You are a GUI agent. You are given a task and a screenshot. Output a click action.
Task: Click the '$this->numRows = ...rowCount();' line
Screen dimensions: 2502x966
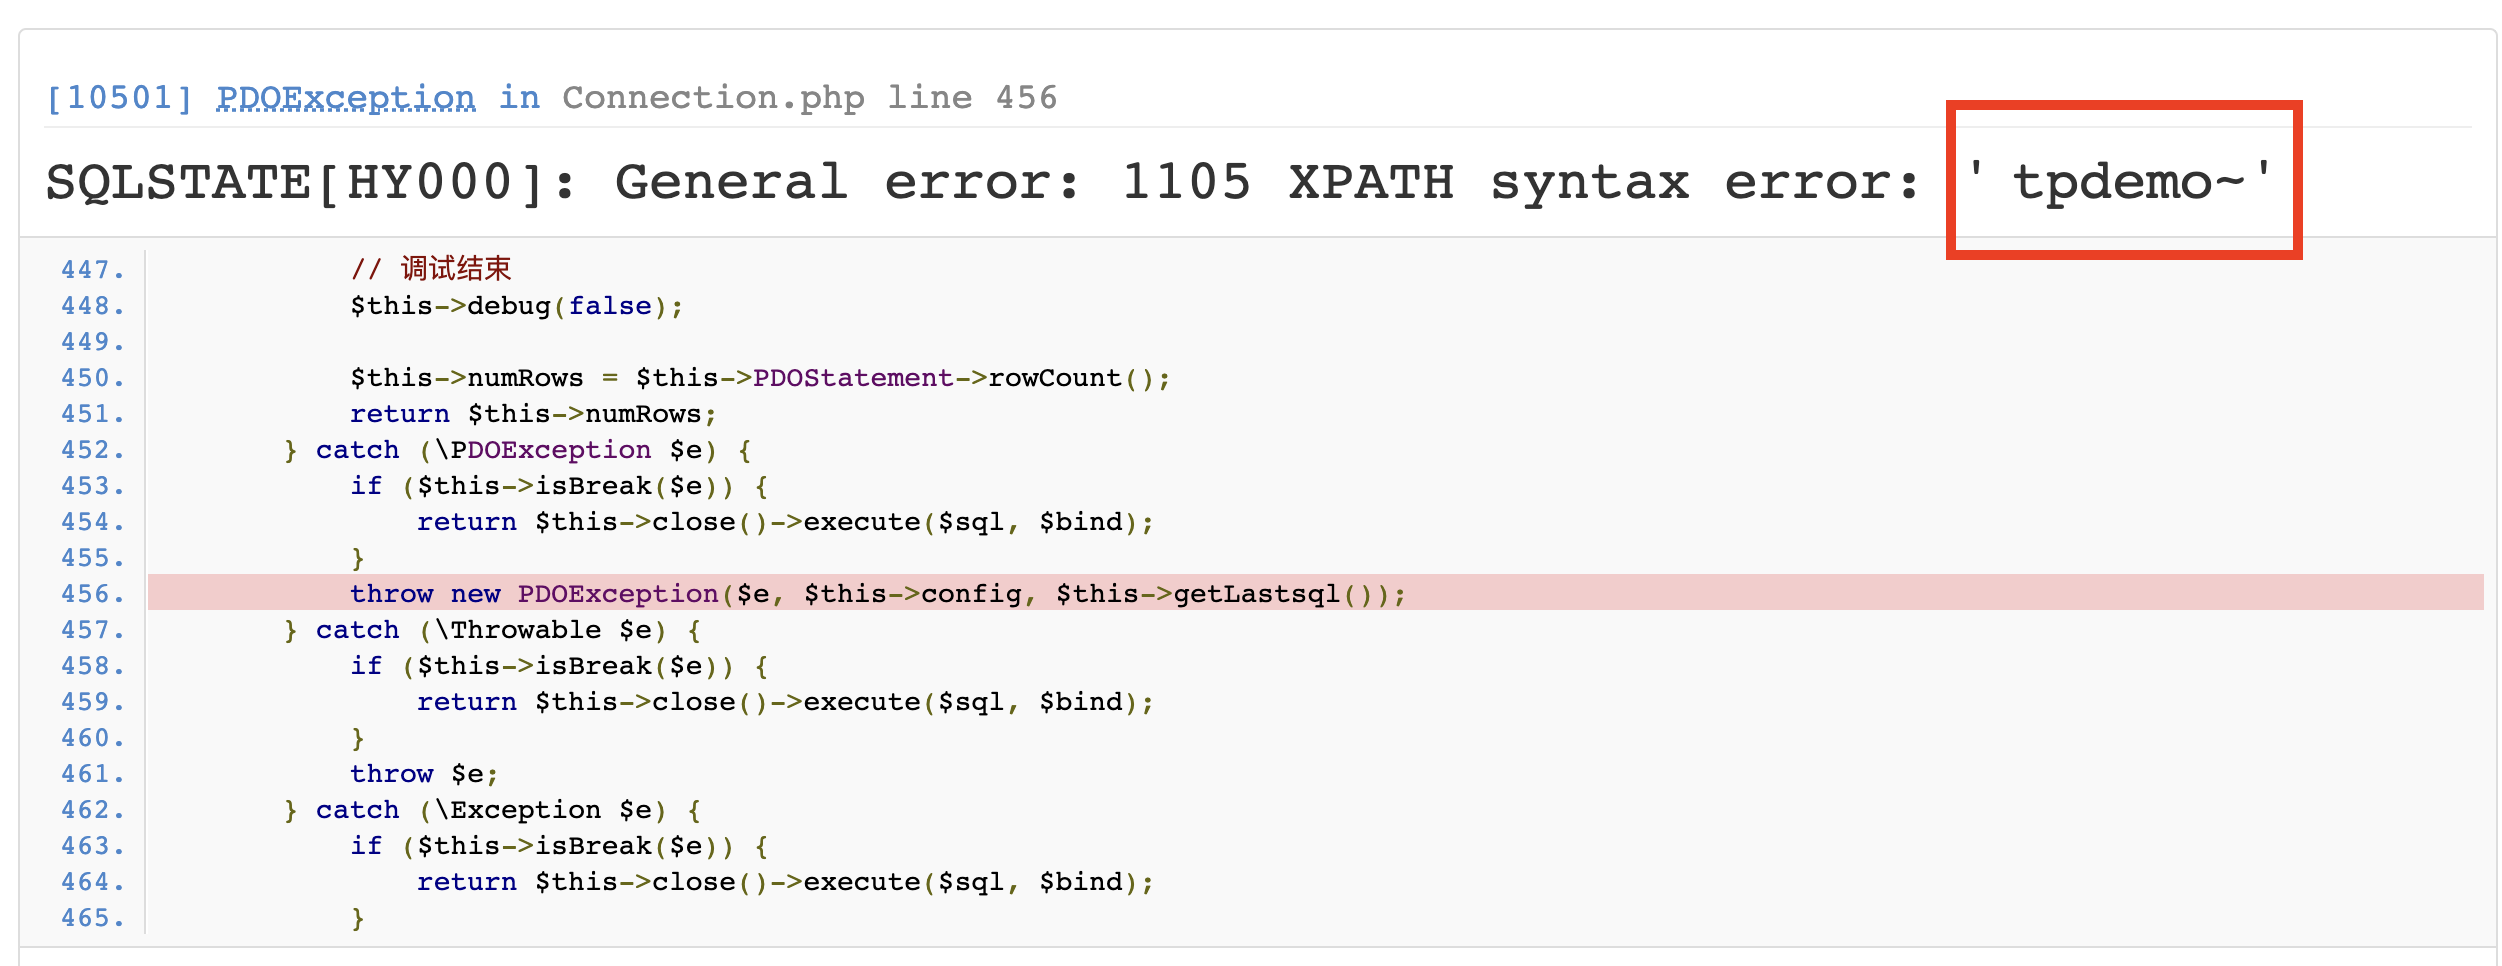coord(760,378)
